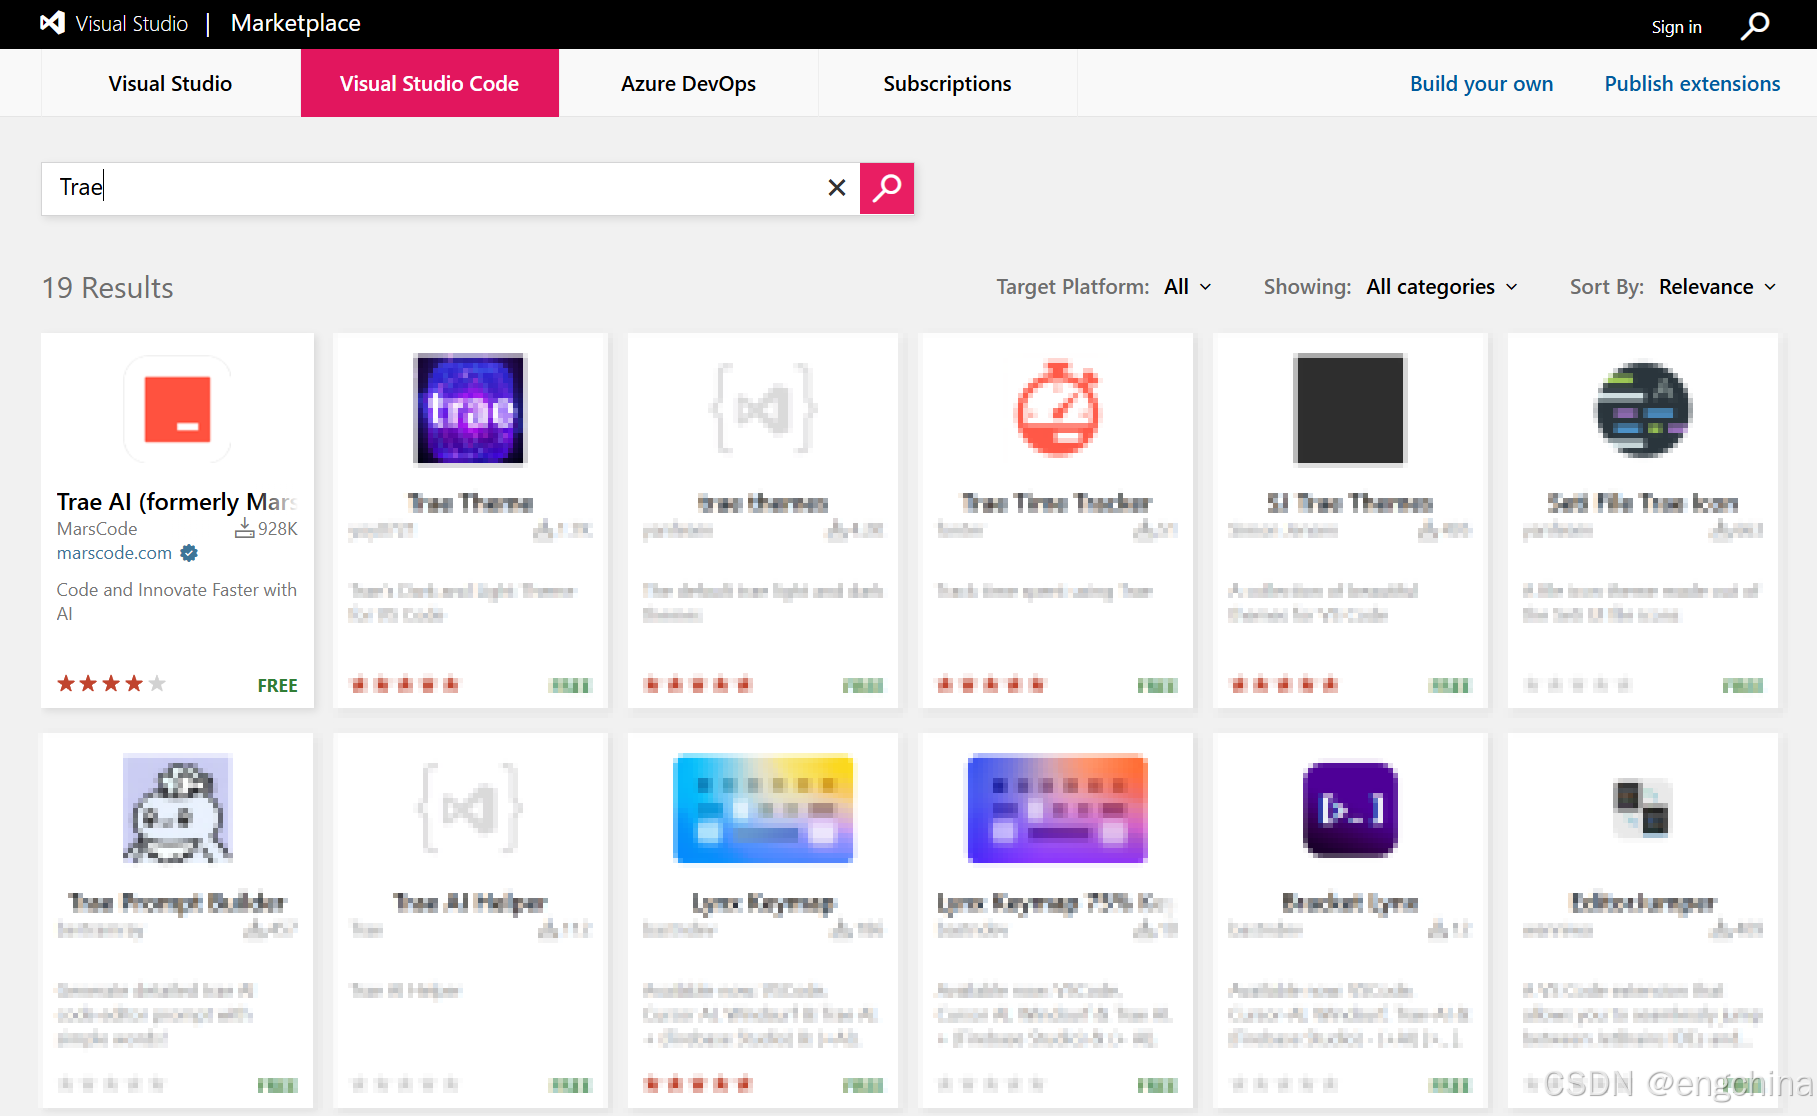Screen dimensions: 1817x1116
Task: Click the Visual Studio logo icon
Action: pyautogui.click(x=53, y=23)
